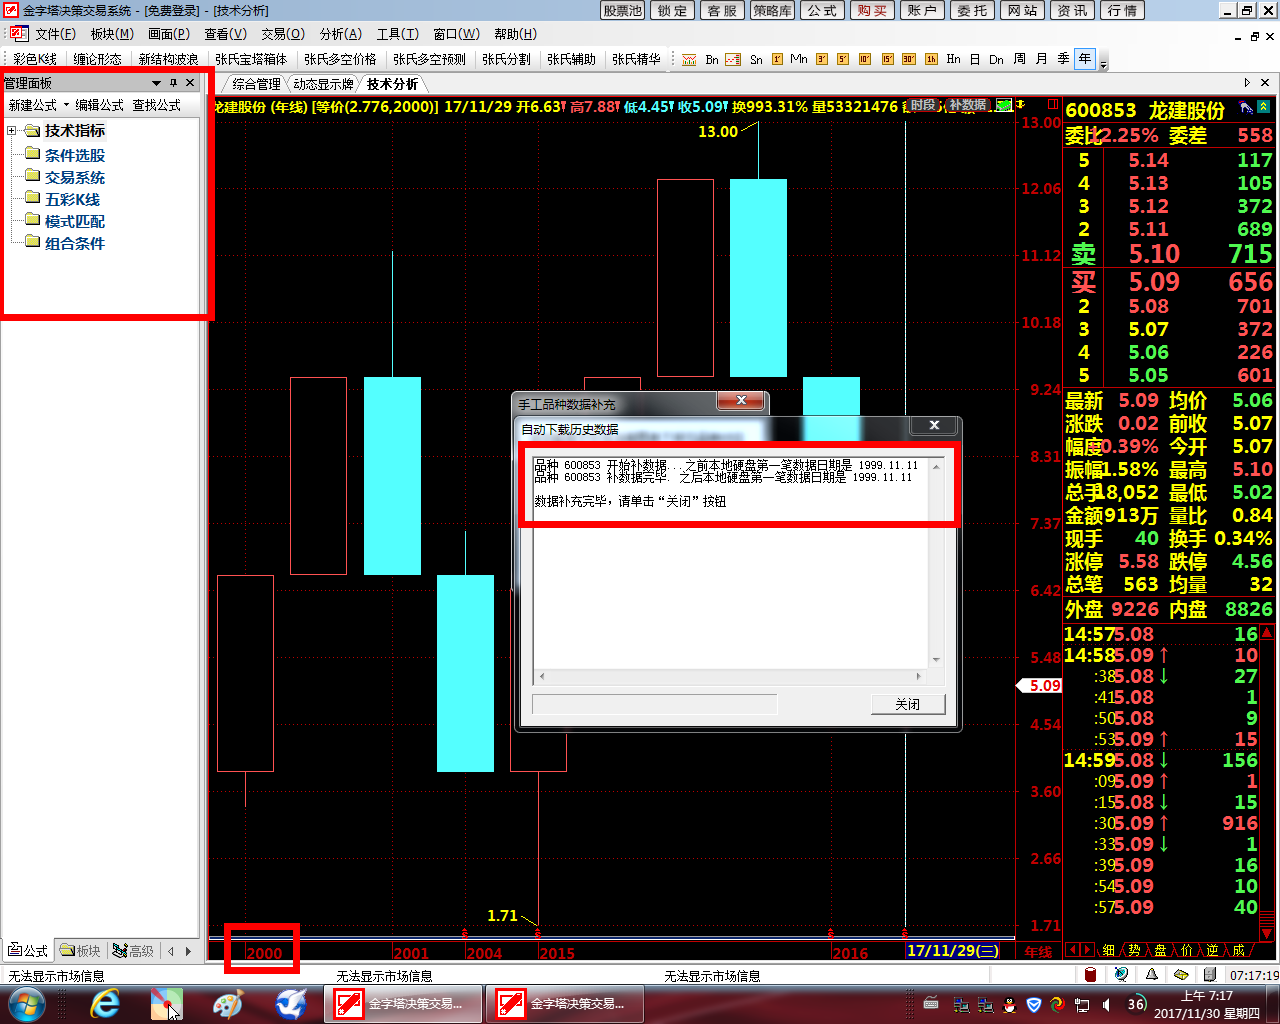Open the 模式匹配 folder

[65, 221]
